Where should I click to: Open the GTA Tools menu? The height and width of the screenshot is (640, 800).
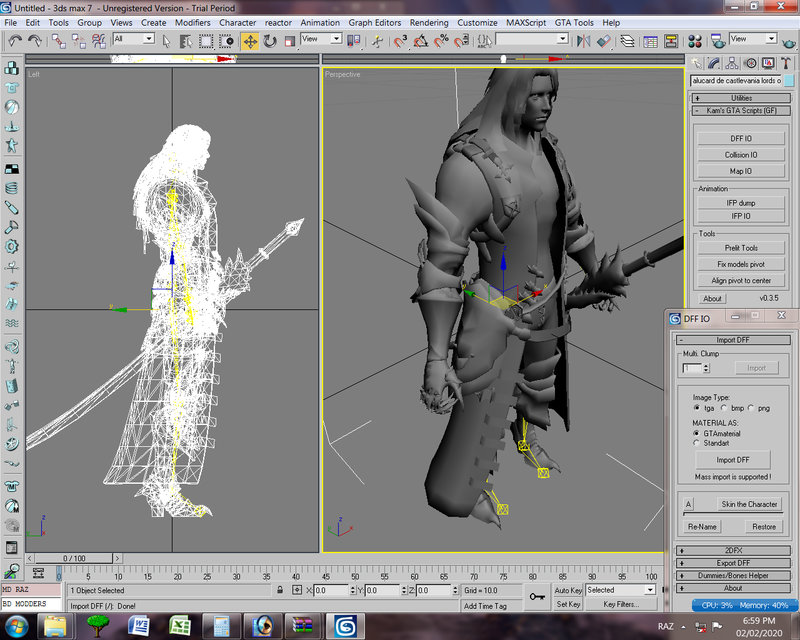574,22
